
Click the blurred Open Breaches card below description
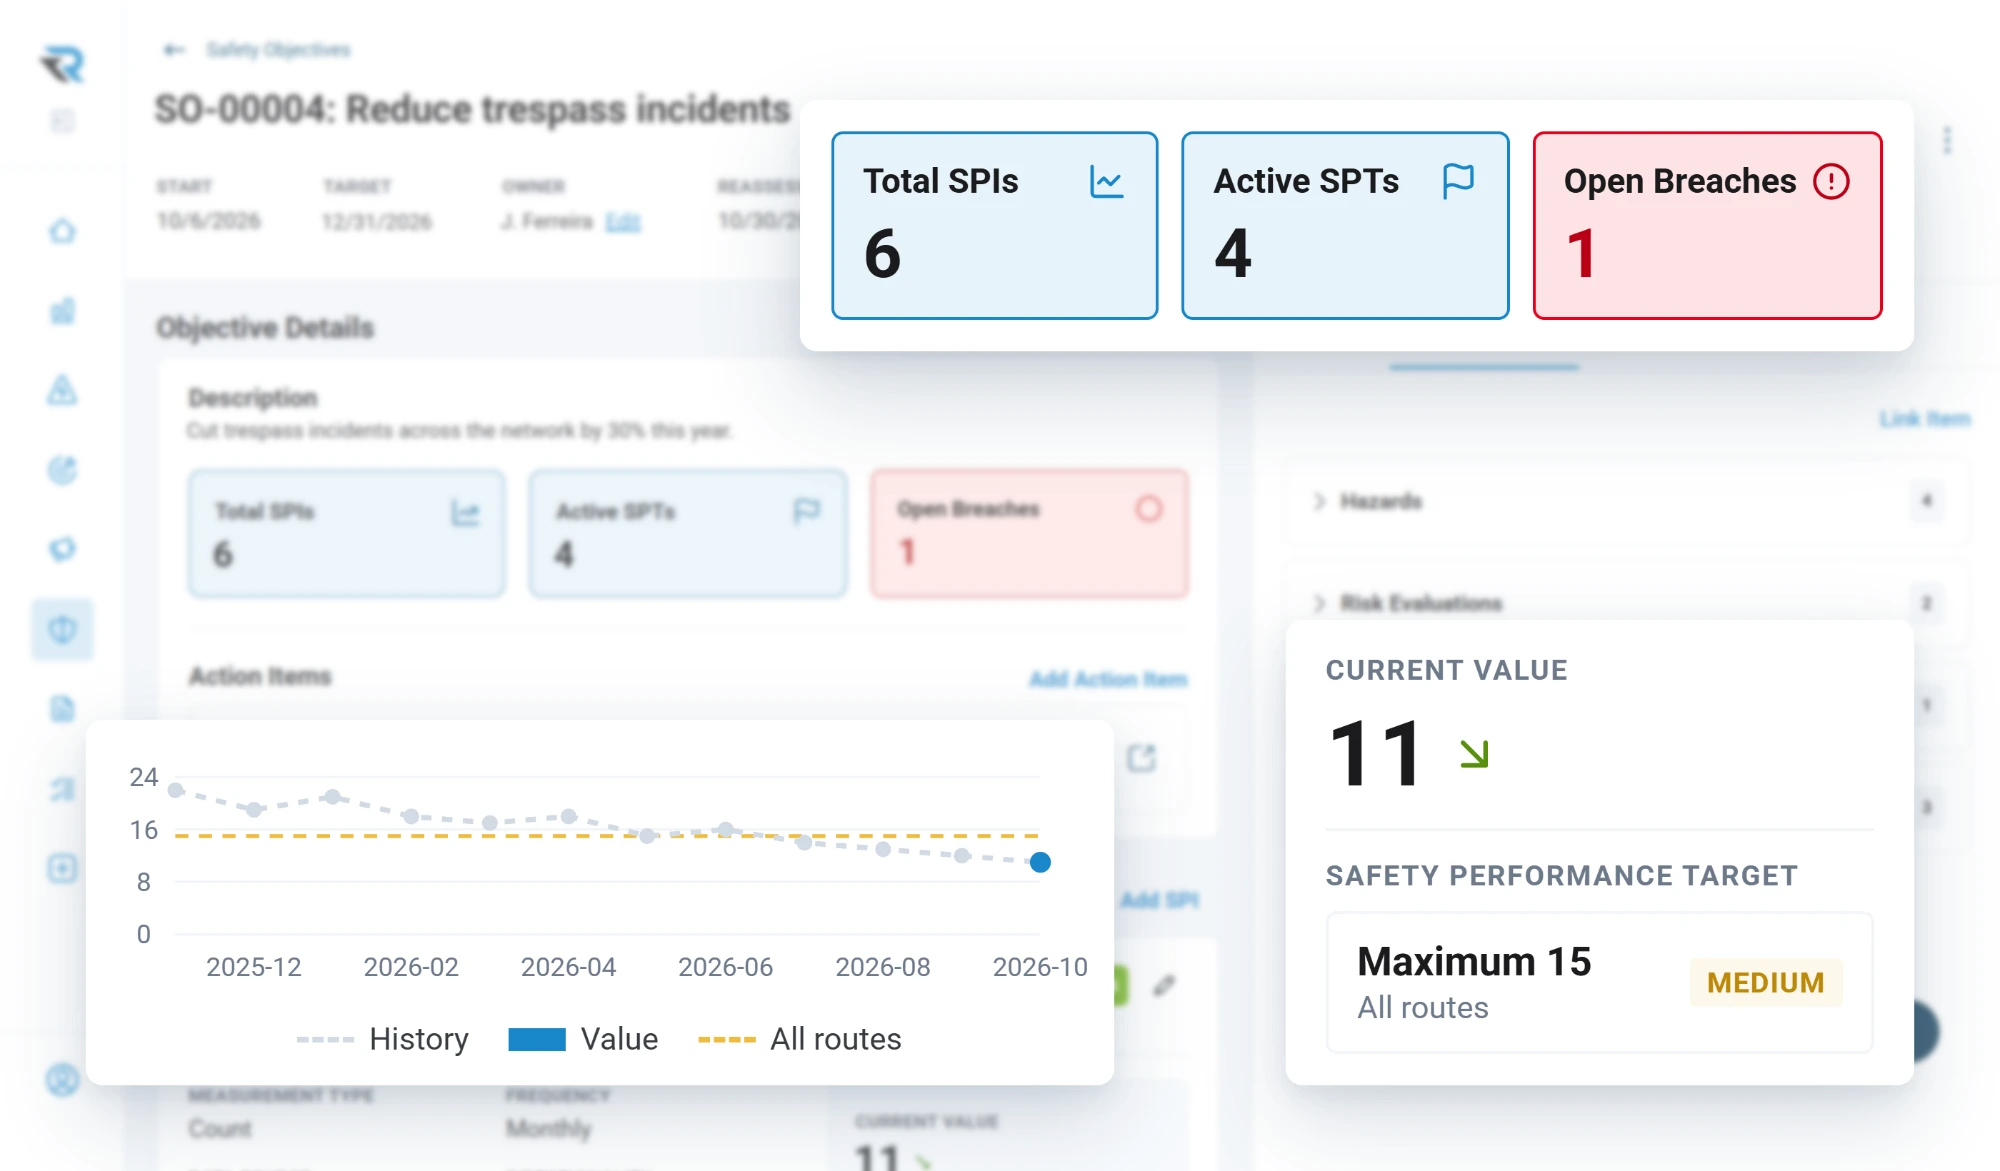1029,534
